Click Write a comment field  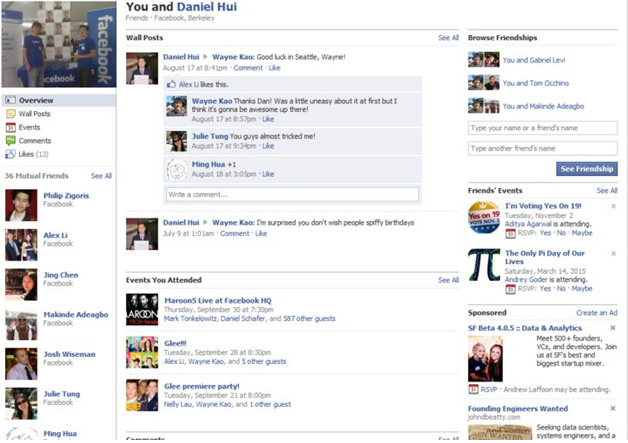pyautogui.click(x=292, y=195)
